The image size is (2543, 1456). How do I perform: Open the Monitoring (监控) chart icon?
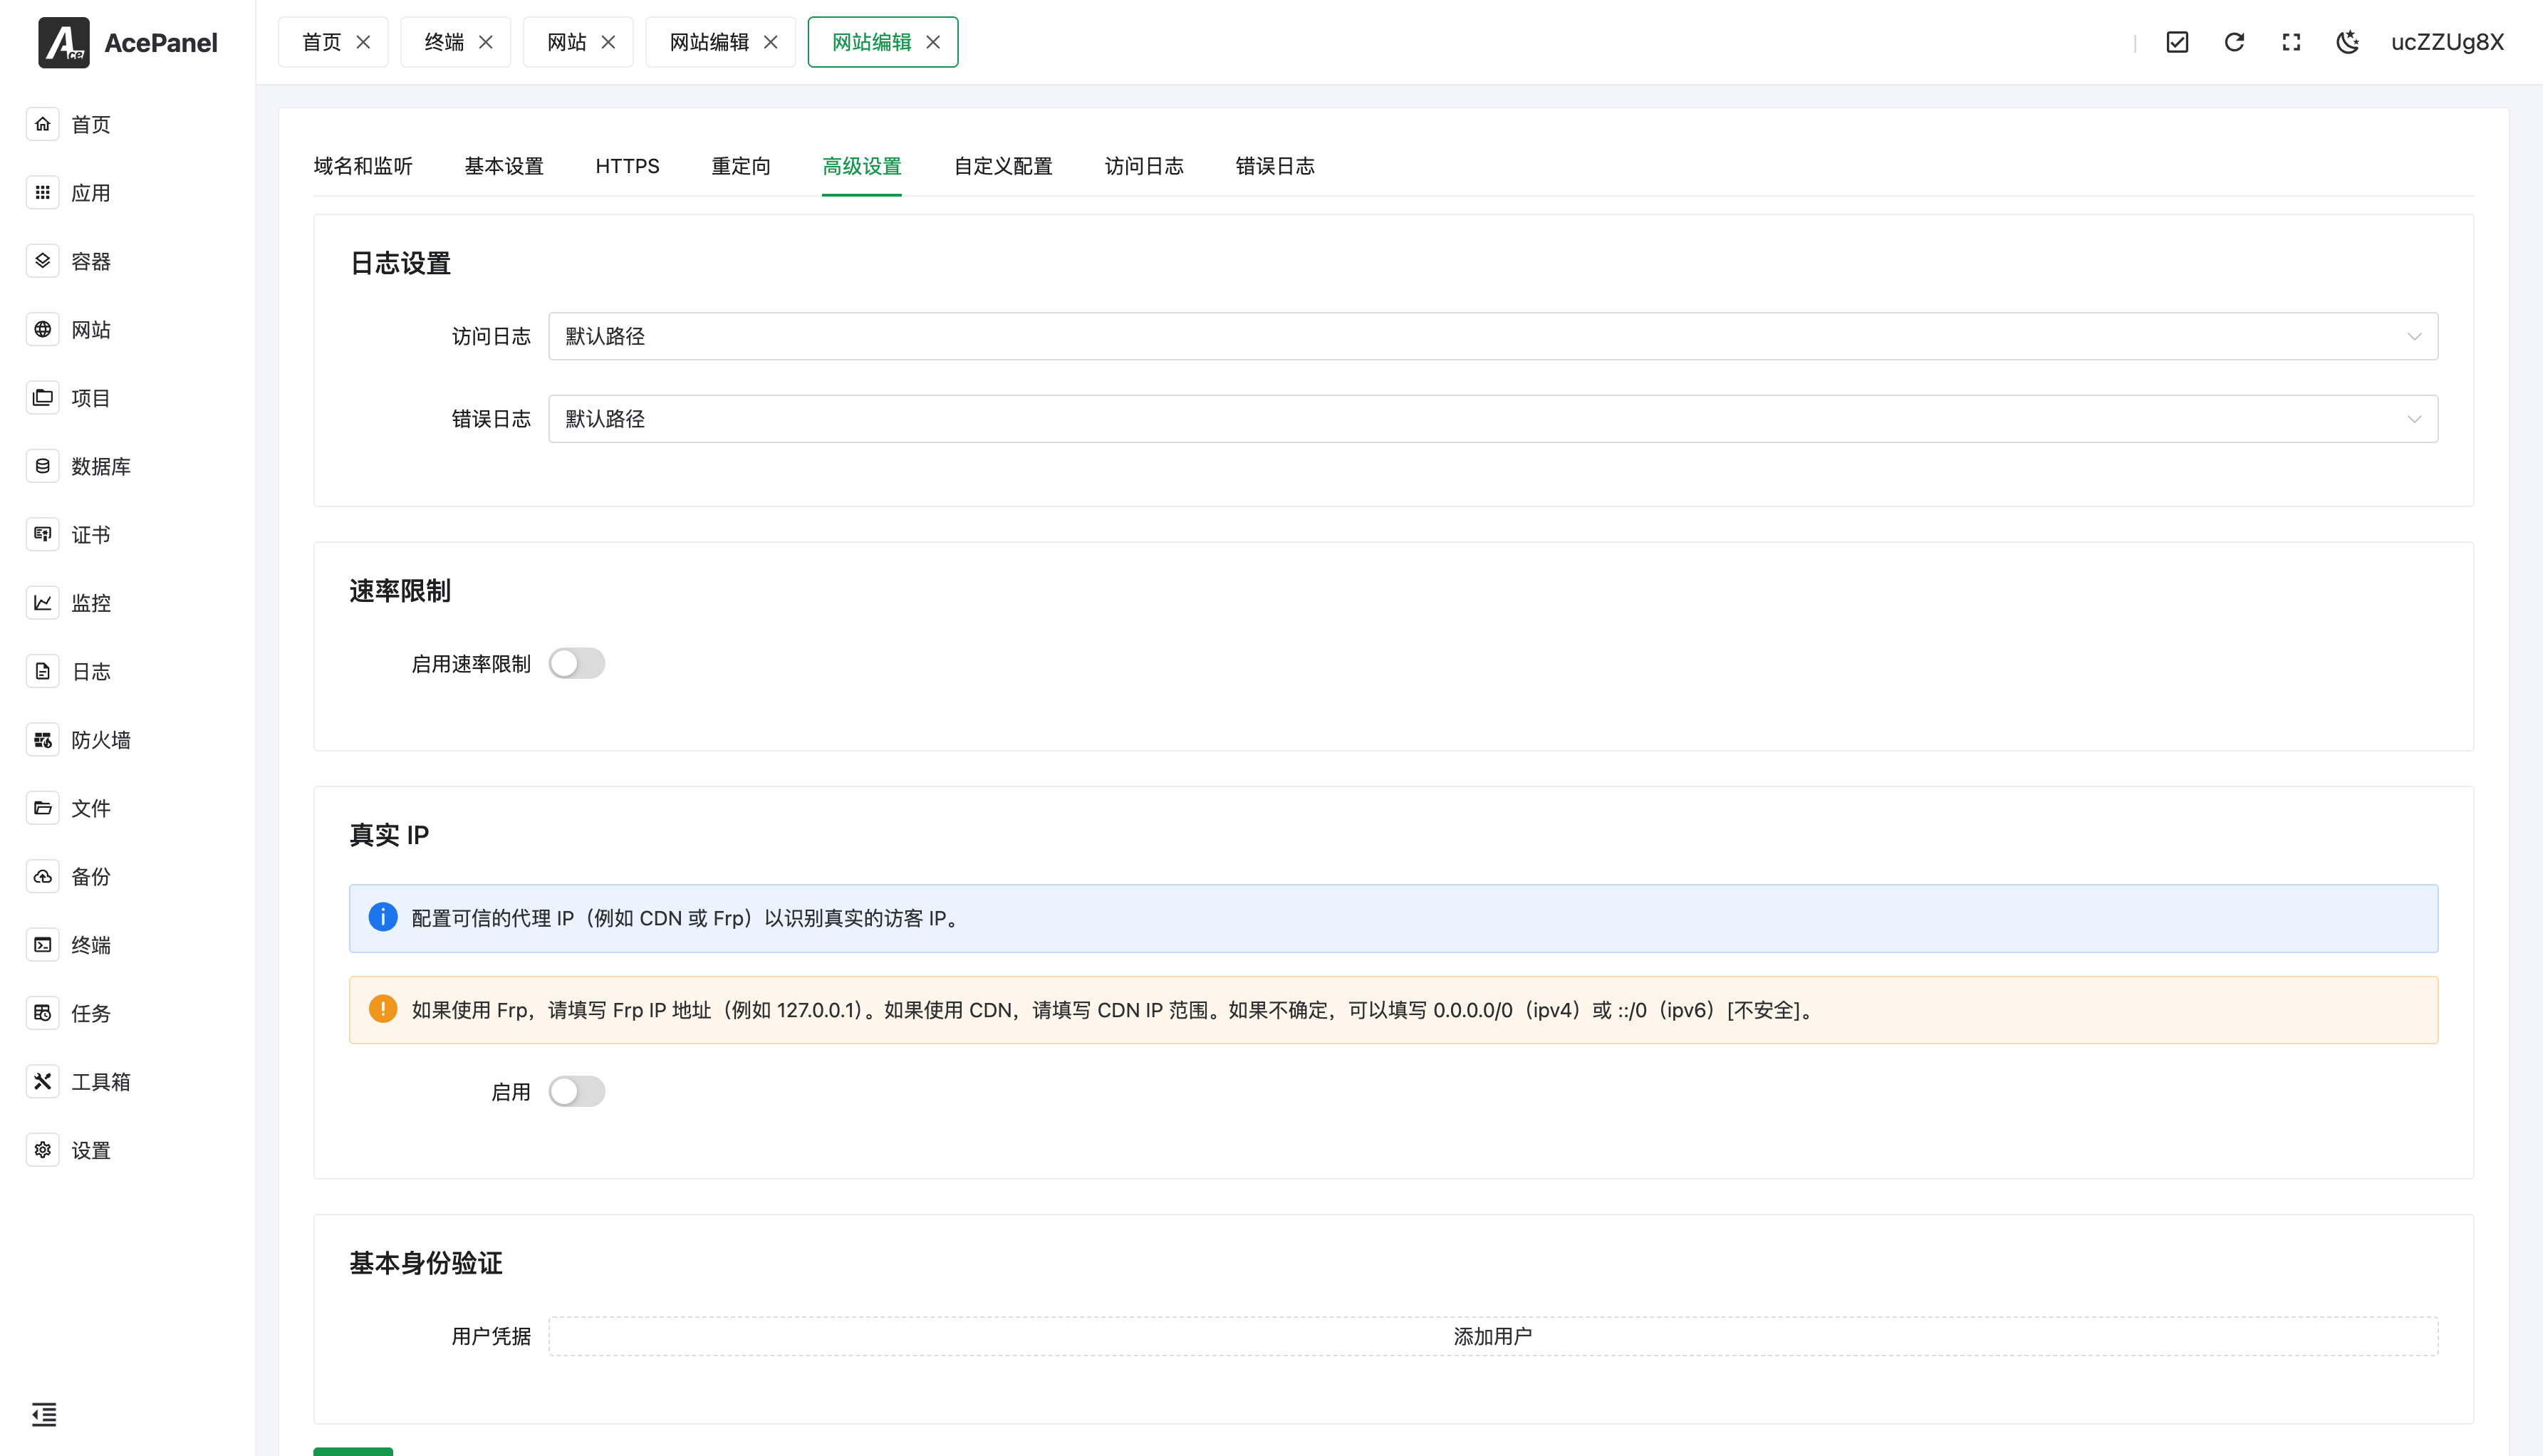pyautogui.click(x=42, y=603)
